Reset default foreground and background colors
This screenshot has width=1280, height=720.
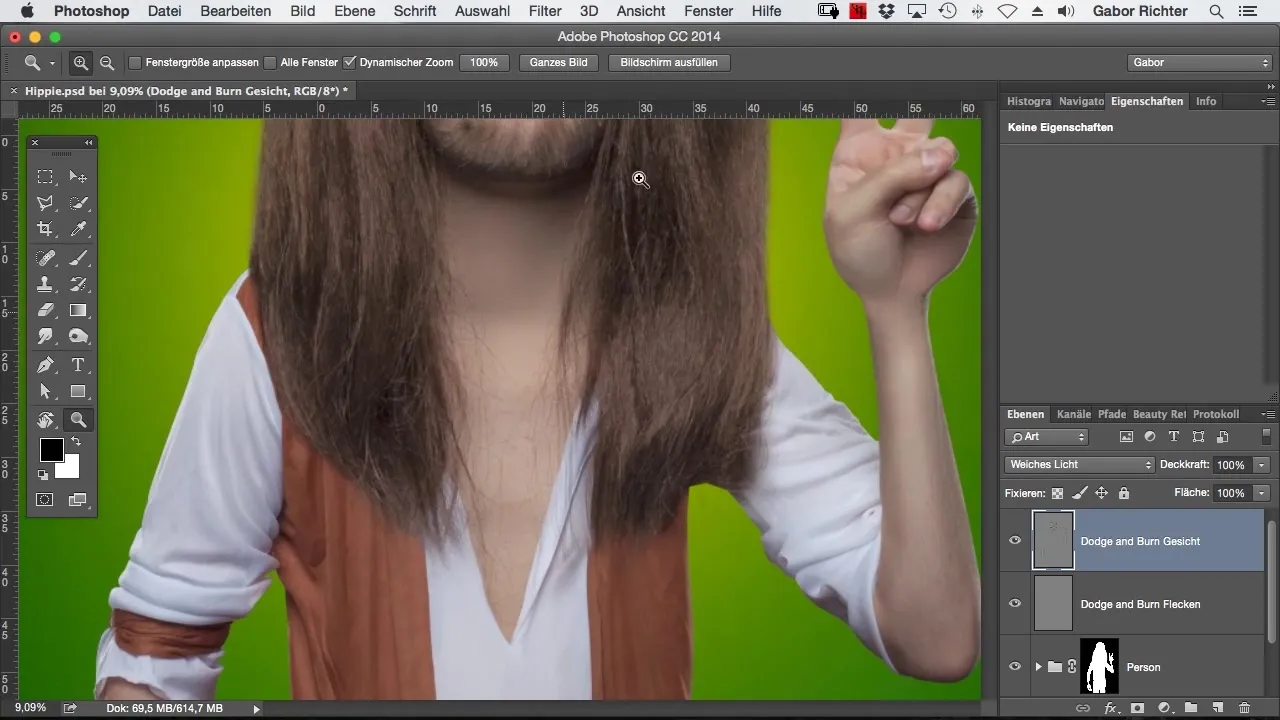(43, 475)
